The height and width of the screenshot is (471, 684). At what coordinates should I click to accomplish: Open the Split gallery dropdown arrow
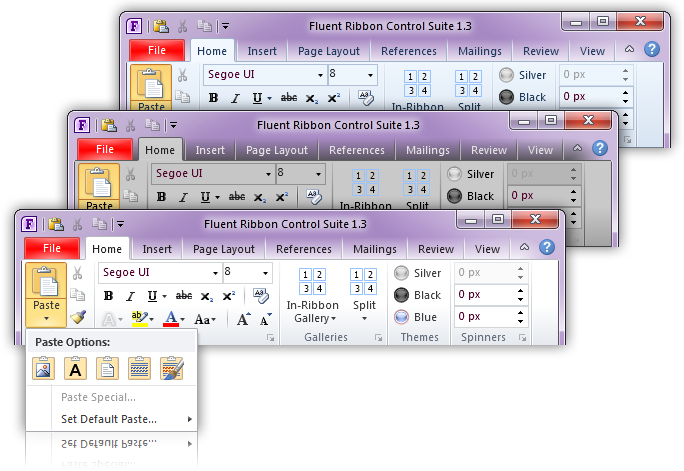pyautogui.click(x=363, y=318)
